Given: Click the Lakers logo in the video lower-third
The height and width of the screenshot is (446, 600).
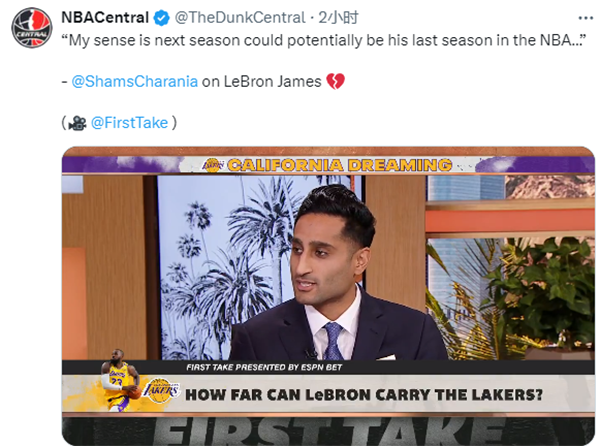Looking at the screenshot, I should tap(161, 391).
